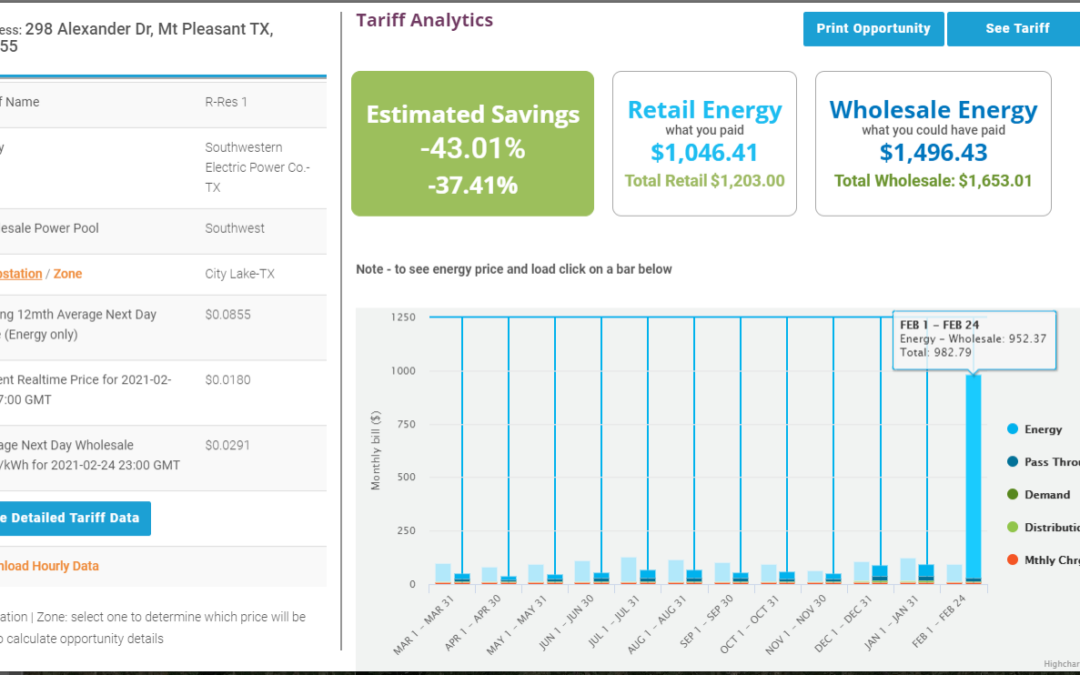Toggle the Mthly Chrg legend series
Screen dimensions: 1080x675
[1043, 560]
